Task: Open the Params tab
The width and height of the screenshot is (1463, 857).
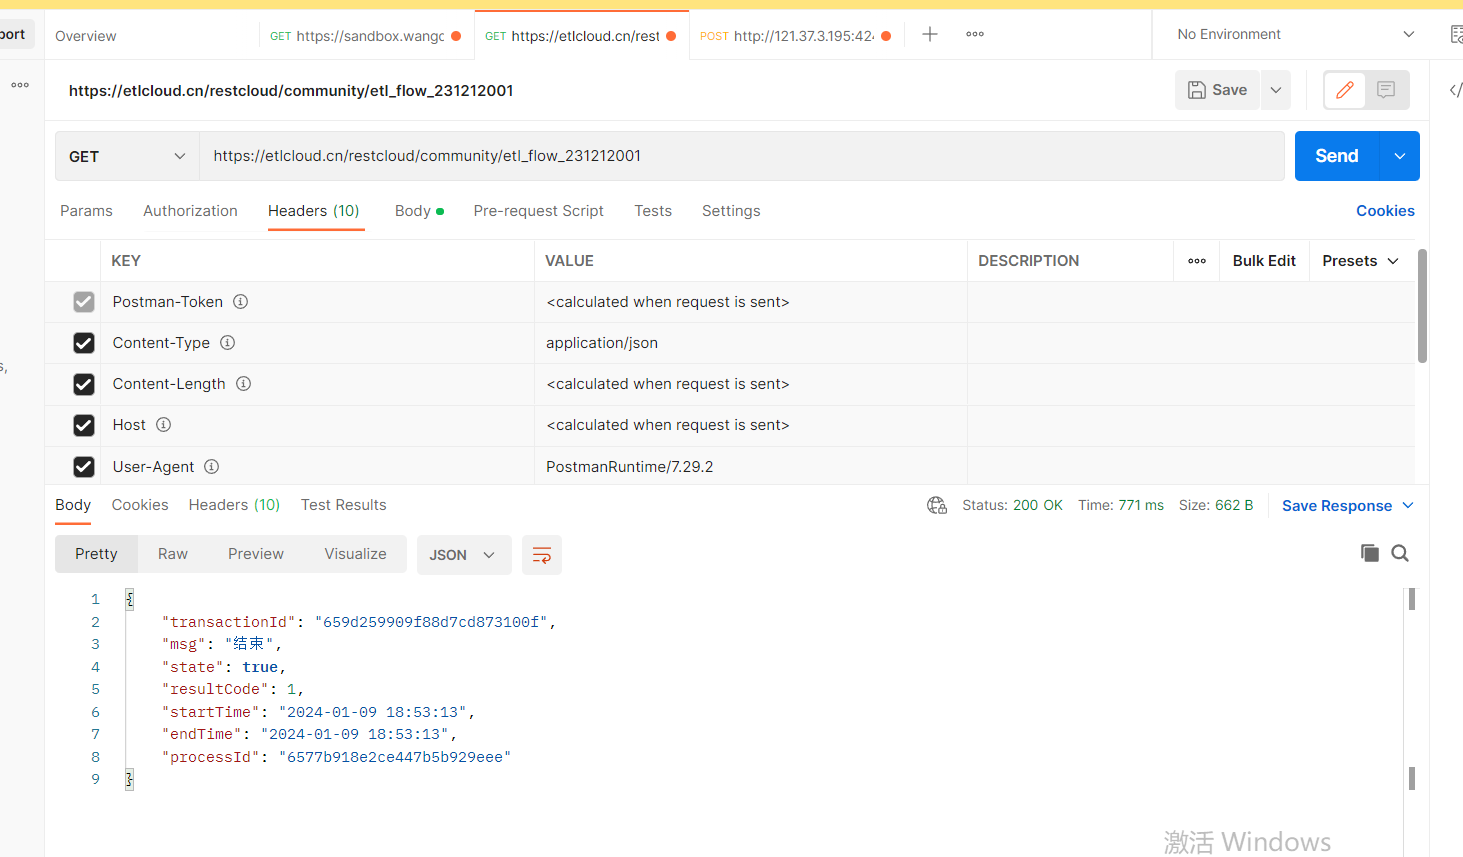Action: (x=86, y=211)
